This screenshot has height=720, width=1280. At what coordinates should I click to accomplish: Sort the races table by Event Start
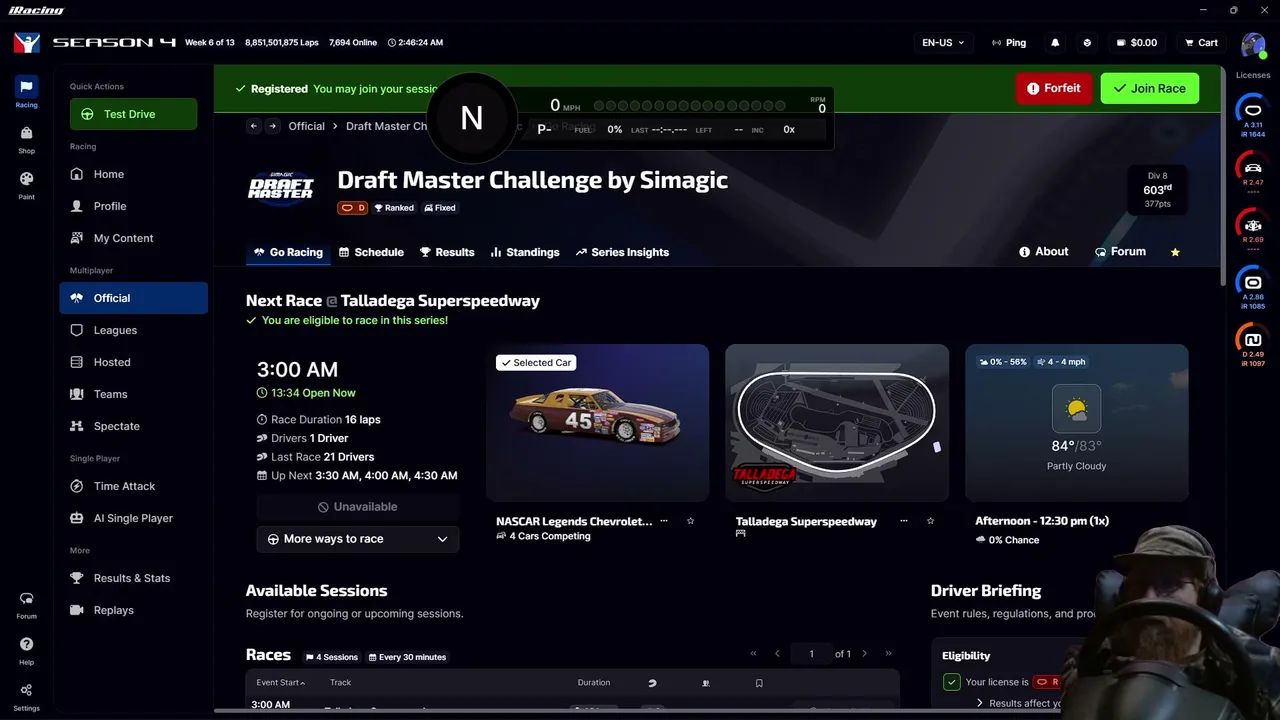click(x=281, y=683)
